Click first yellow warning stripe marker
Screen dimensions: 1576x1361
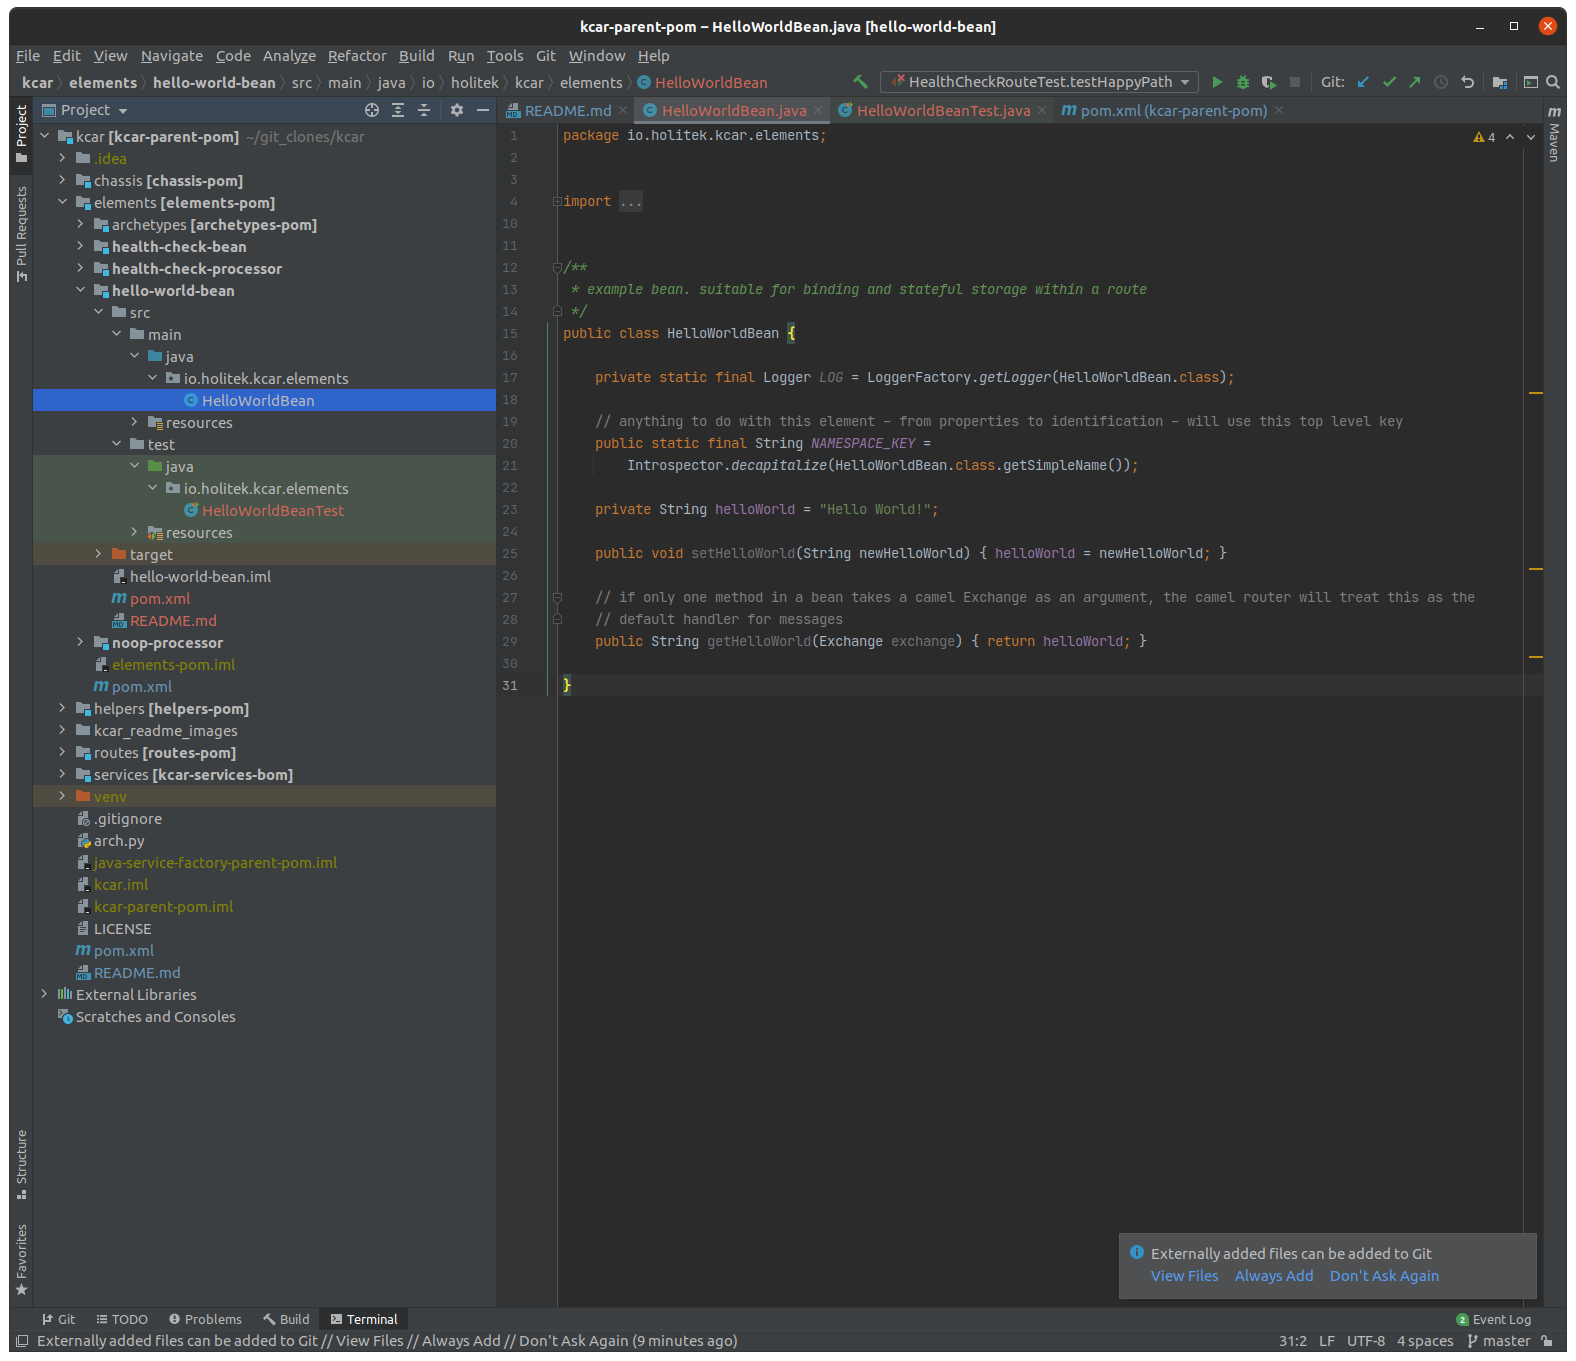click(x=1536, y=393)
